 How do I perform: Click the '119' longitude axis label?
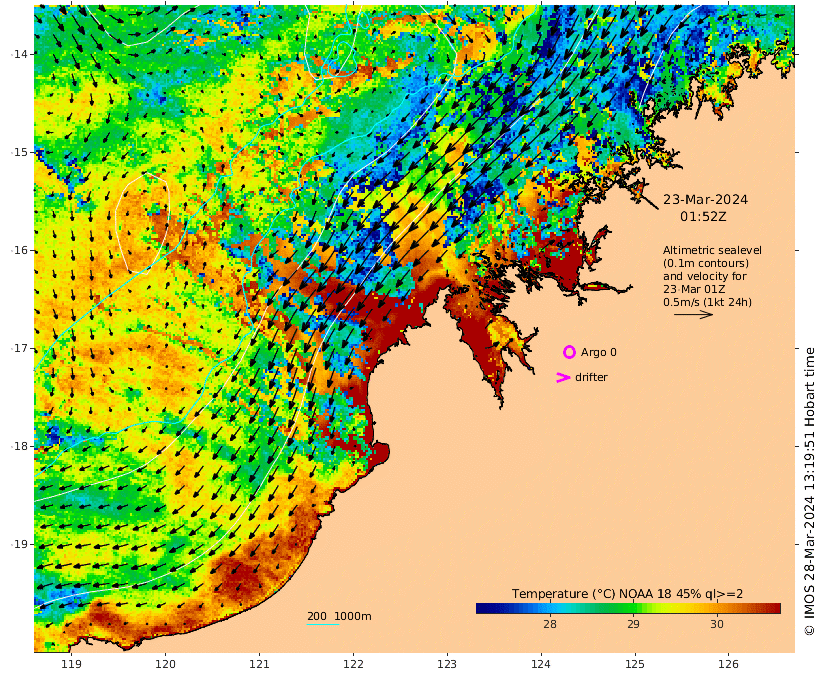click(x=72, y=664)
